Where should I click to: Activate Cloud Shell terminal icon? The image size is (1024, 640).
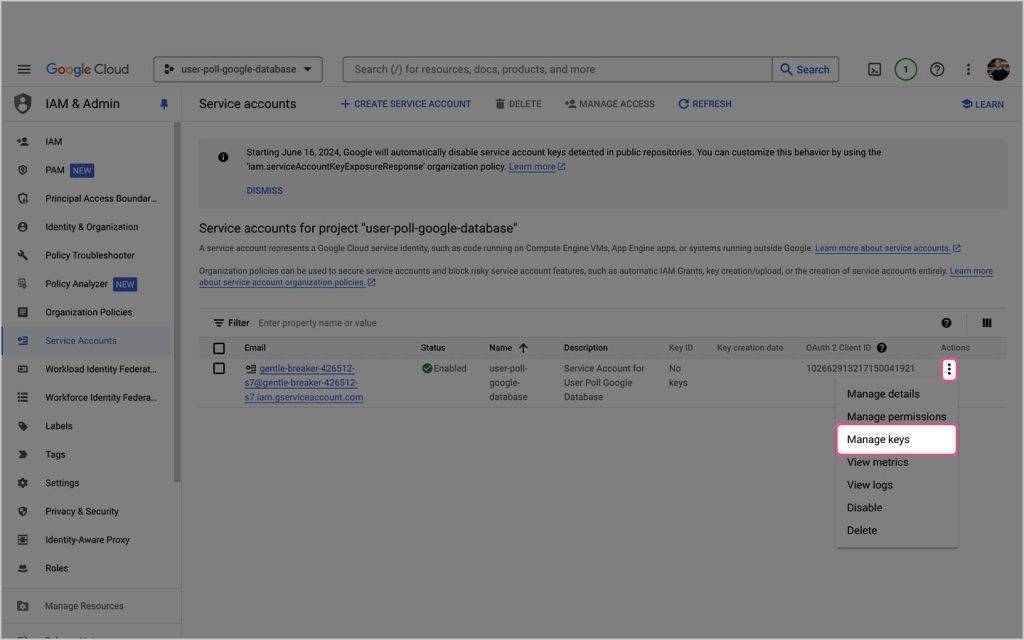click(874, 69)
